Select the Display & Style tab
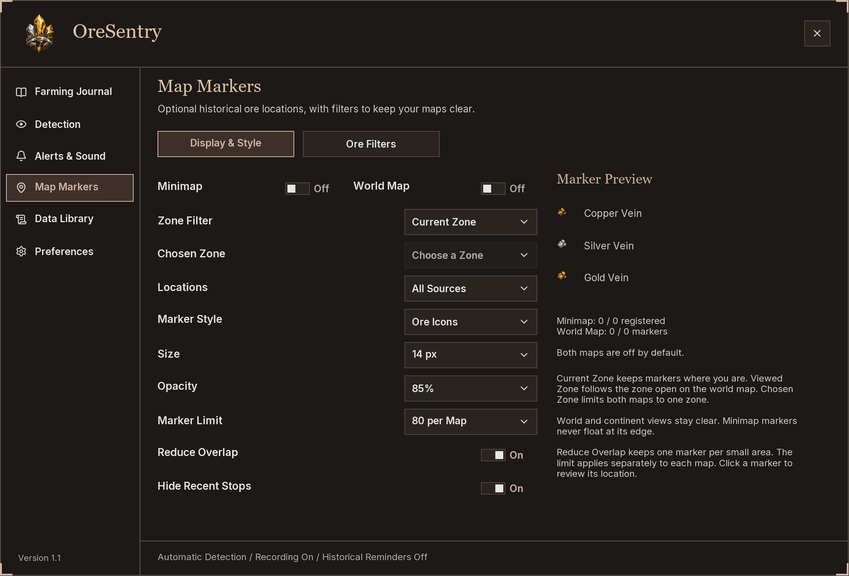 pyautogui.click(x=226, y=144)
